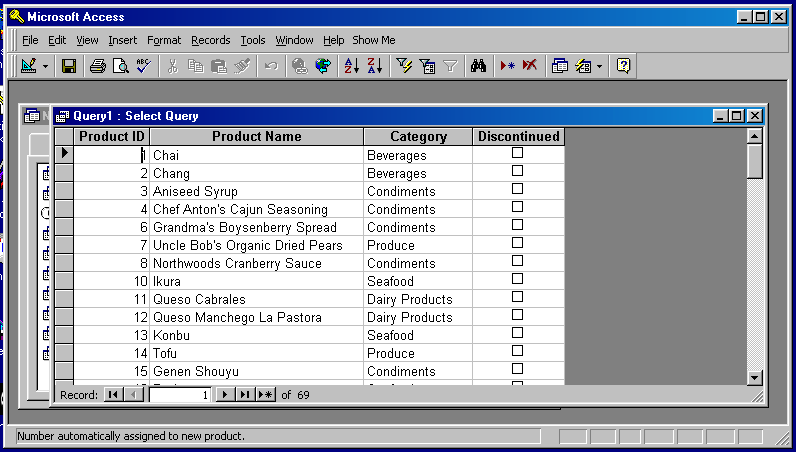Sort records ascending A to Z

coord(351,66)
